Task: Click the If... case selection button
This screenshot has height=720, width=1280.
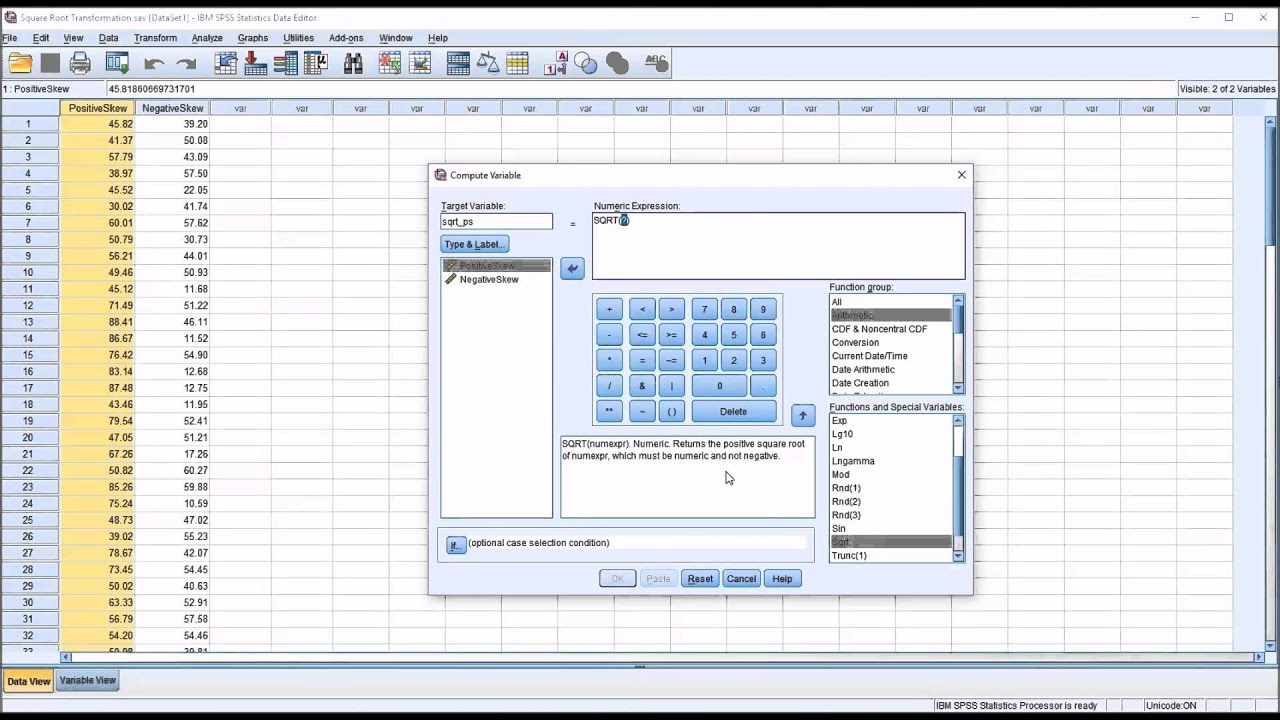Action: [x=456, y=545]
